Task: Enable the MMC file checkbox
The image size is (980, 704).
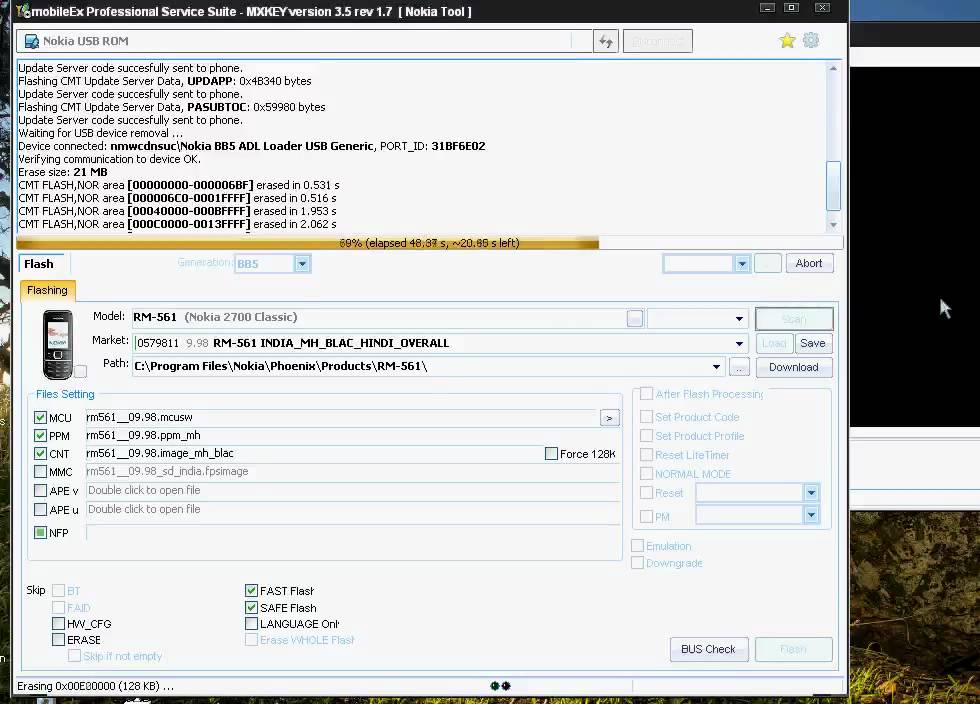Action: (41, 471)
